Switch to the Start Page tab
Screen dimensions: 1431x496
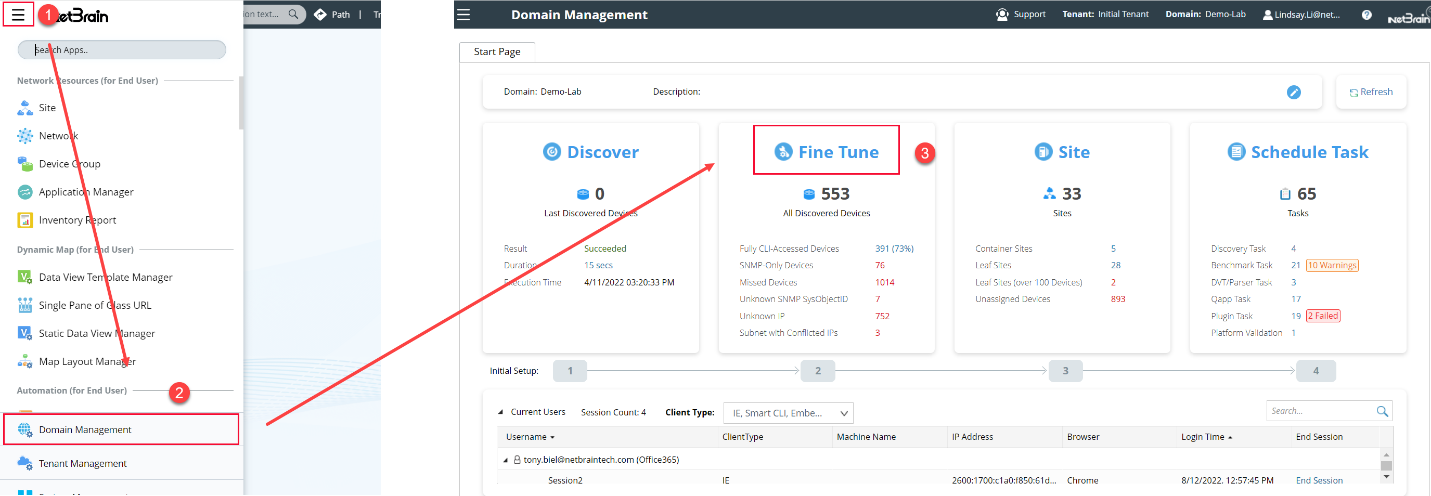[497, 51]
